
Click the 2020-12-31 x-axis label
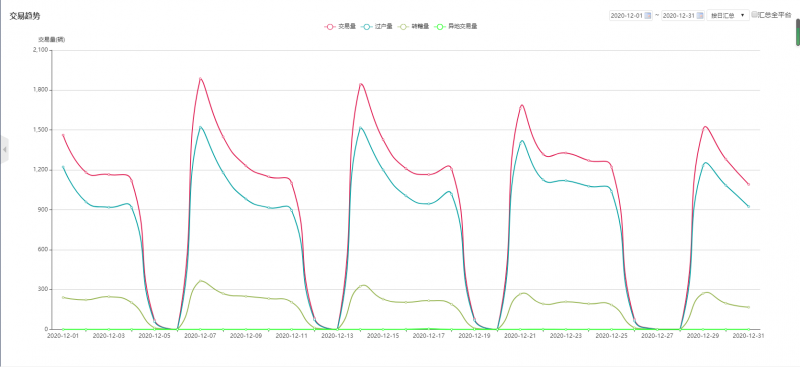tap(748, 336)
